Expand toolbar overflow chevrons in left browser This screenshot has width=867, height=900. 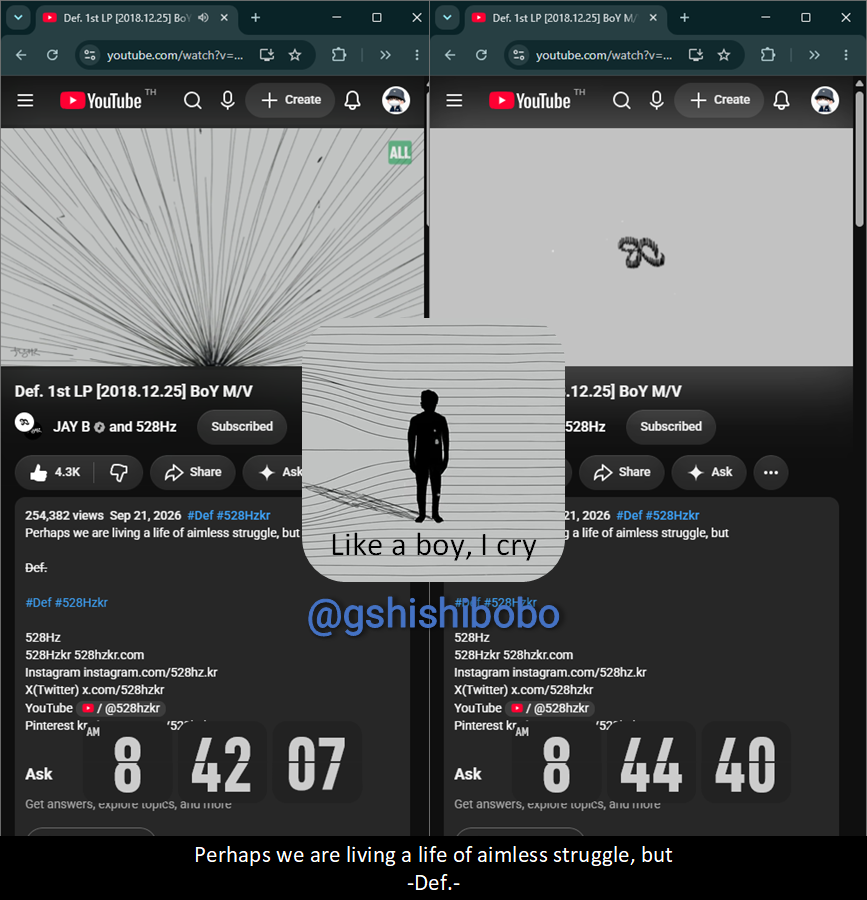click(385, 55)
